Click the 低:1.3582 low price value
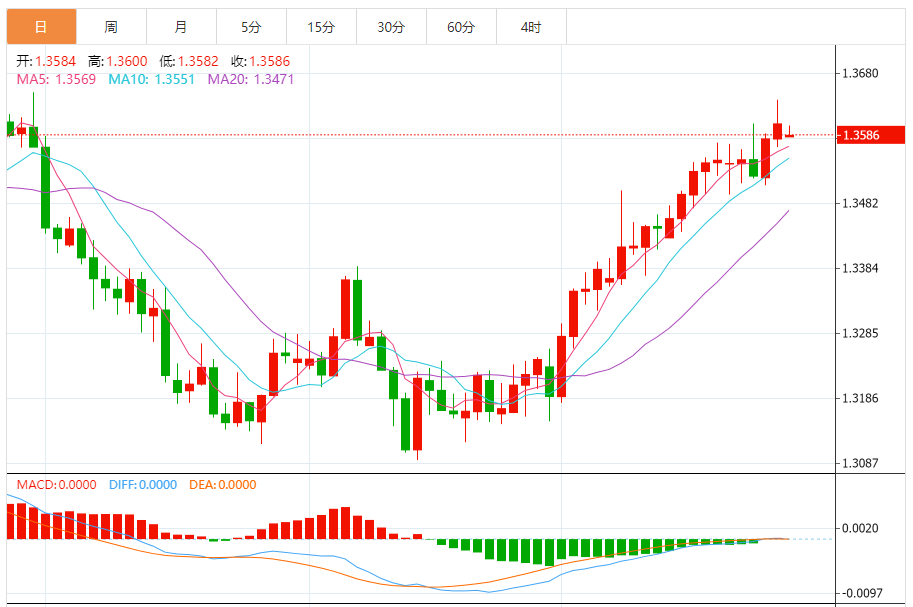Viewport: 913px width, 607px height. click(189, 61)
